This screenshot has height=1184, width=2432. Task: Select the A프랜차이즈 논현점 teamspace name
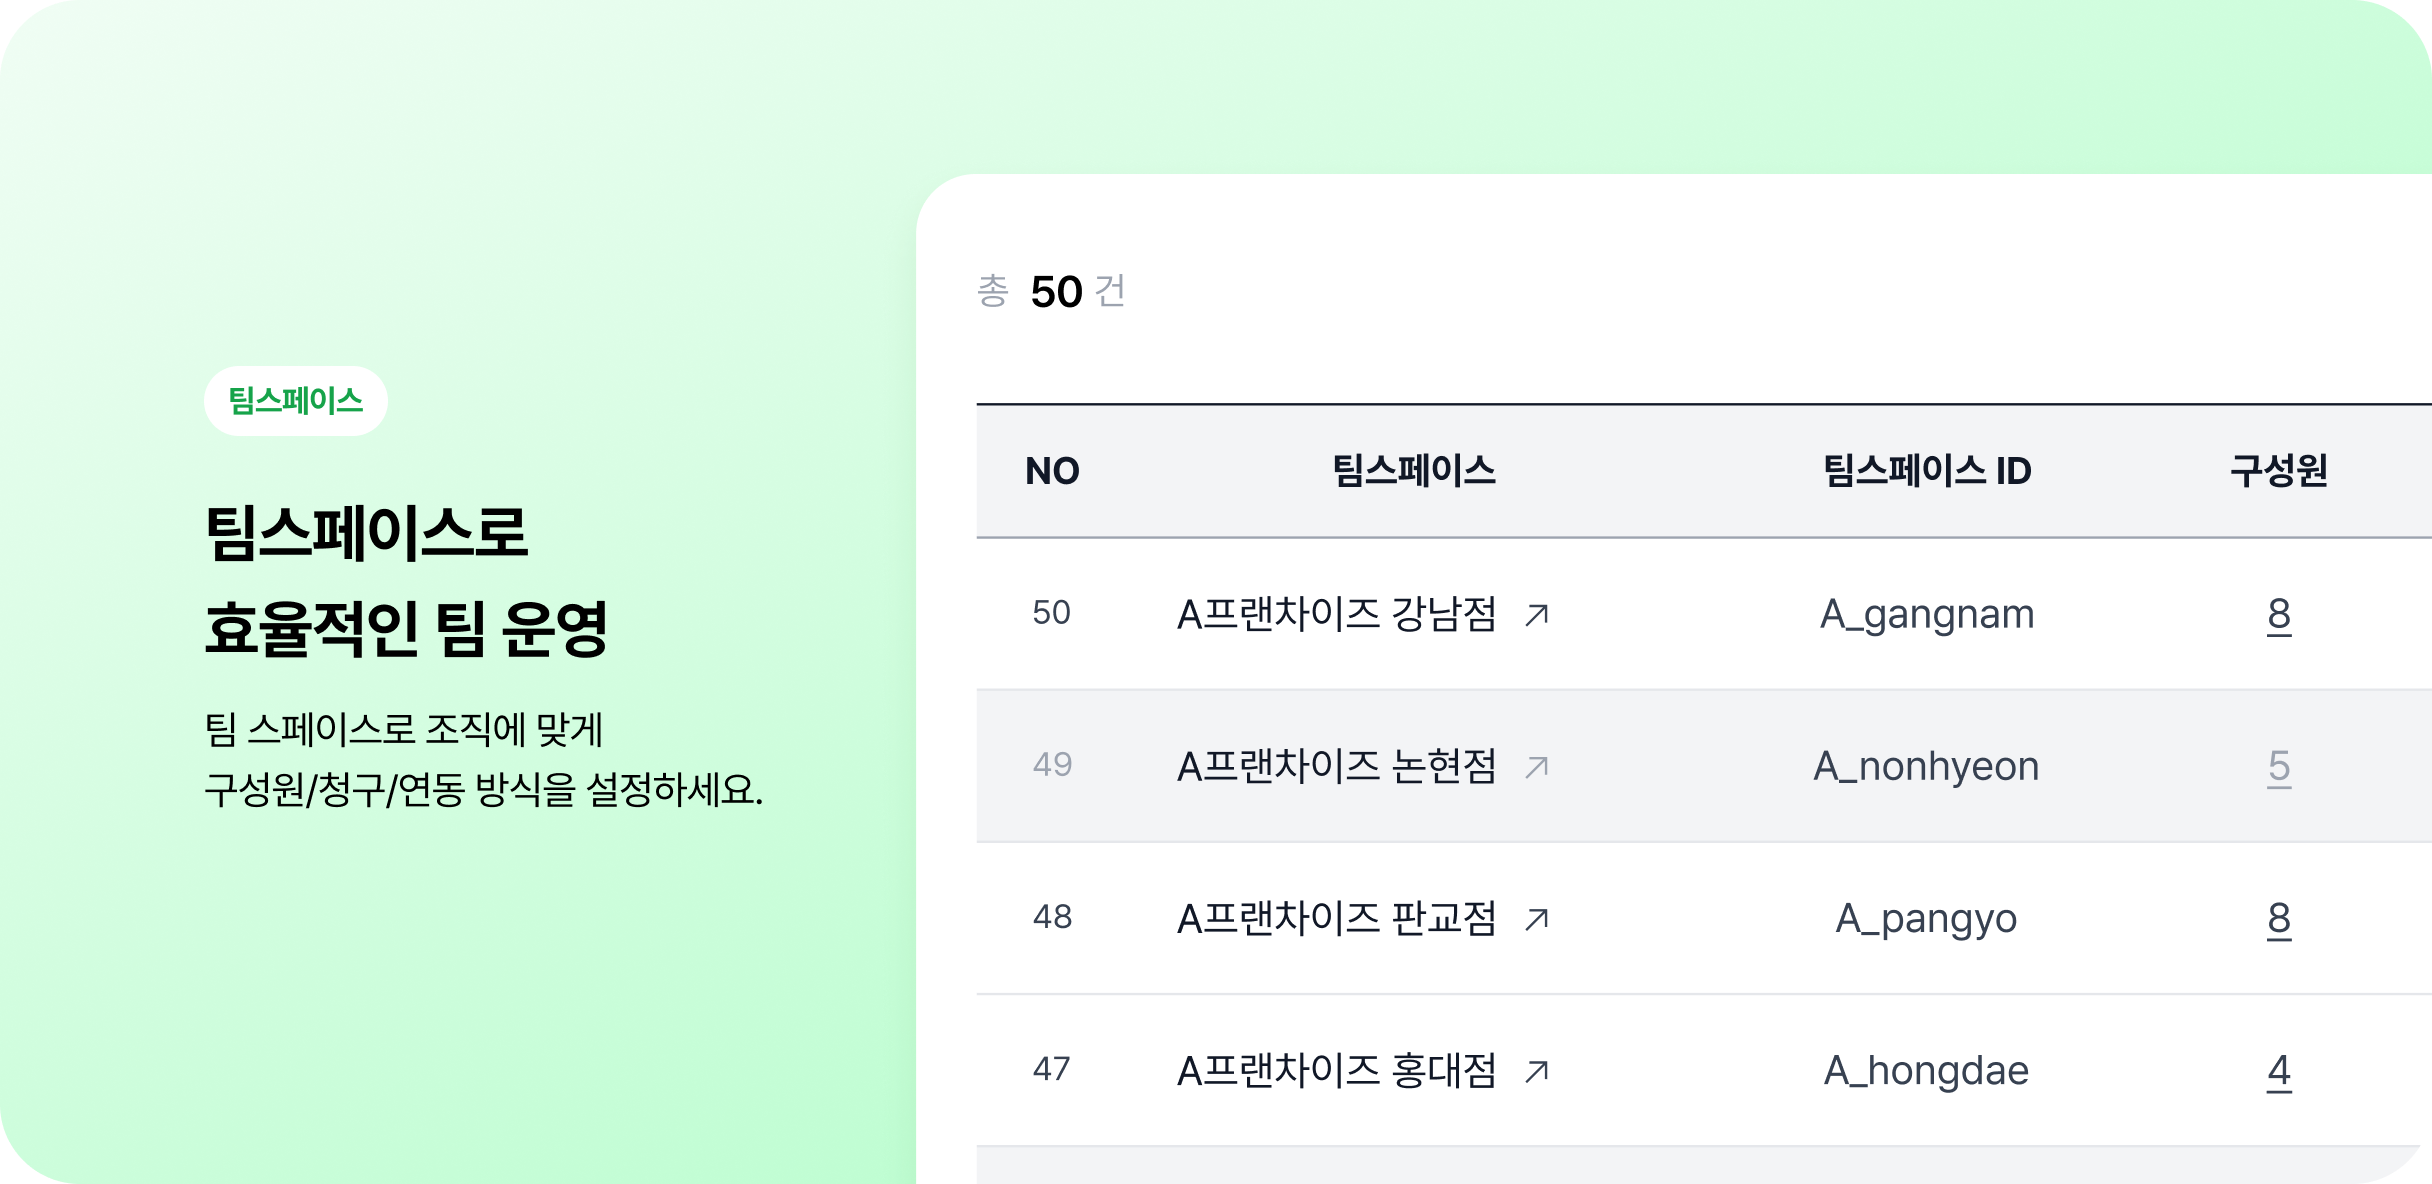(1337, 766)
